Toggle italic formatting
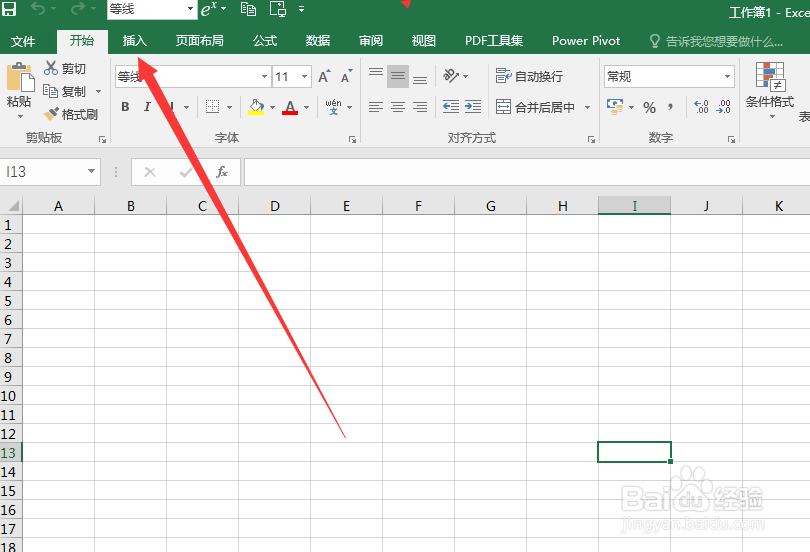 147,107
